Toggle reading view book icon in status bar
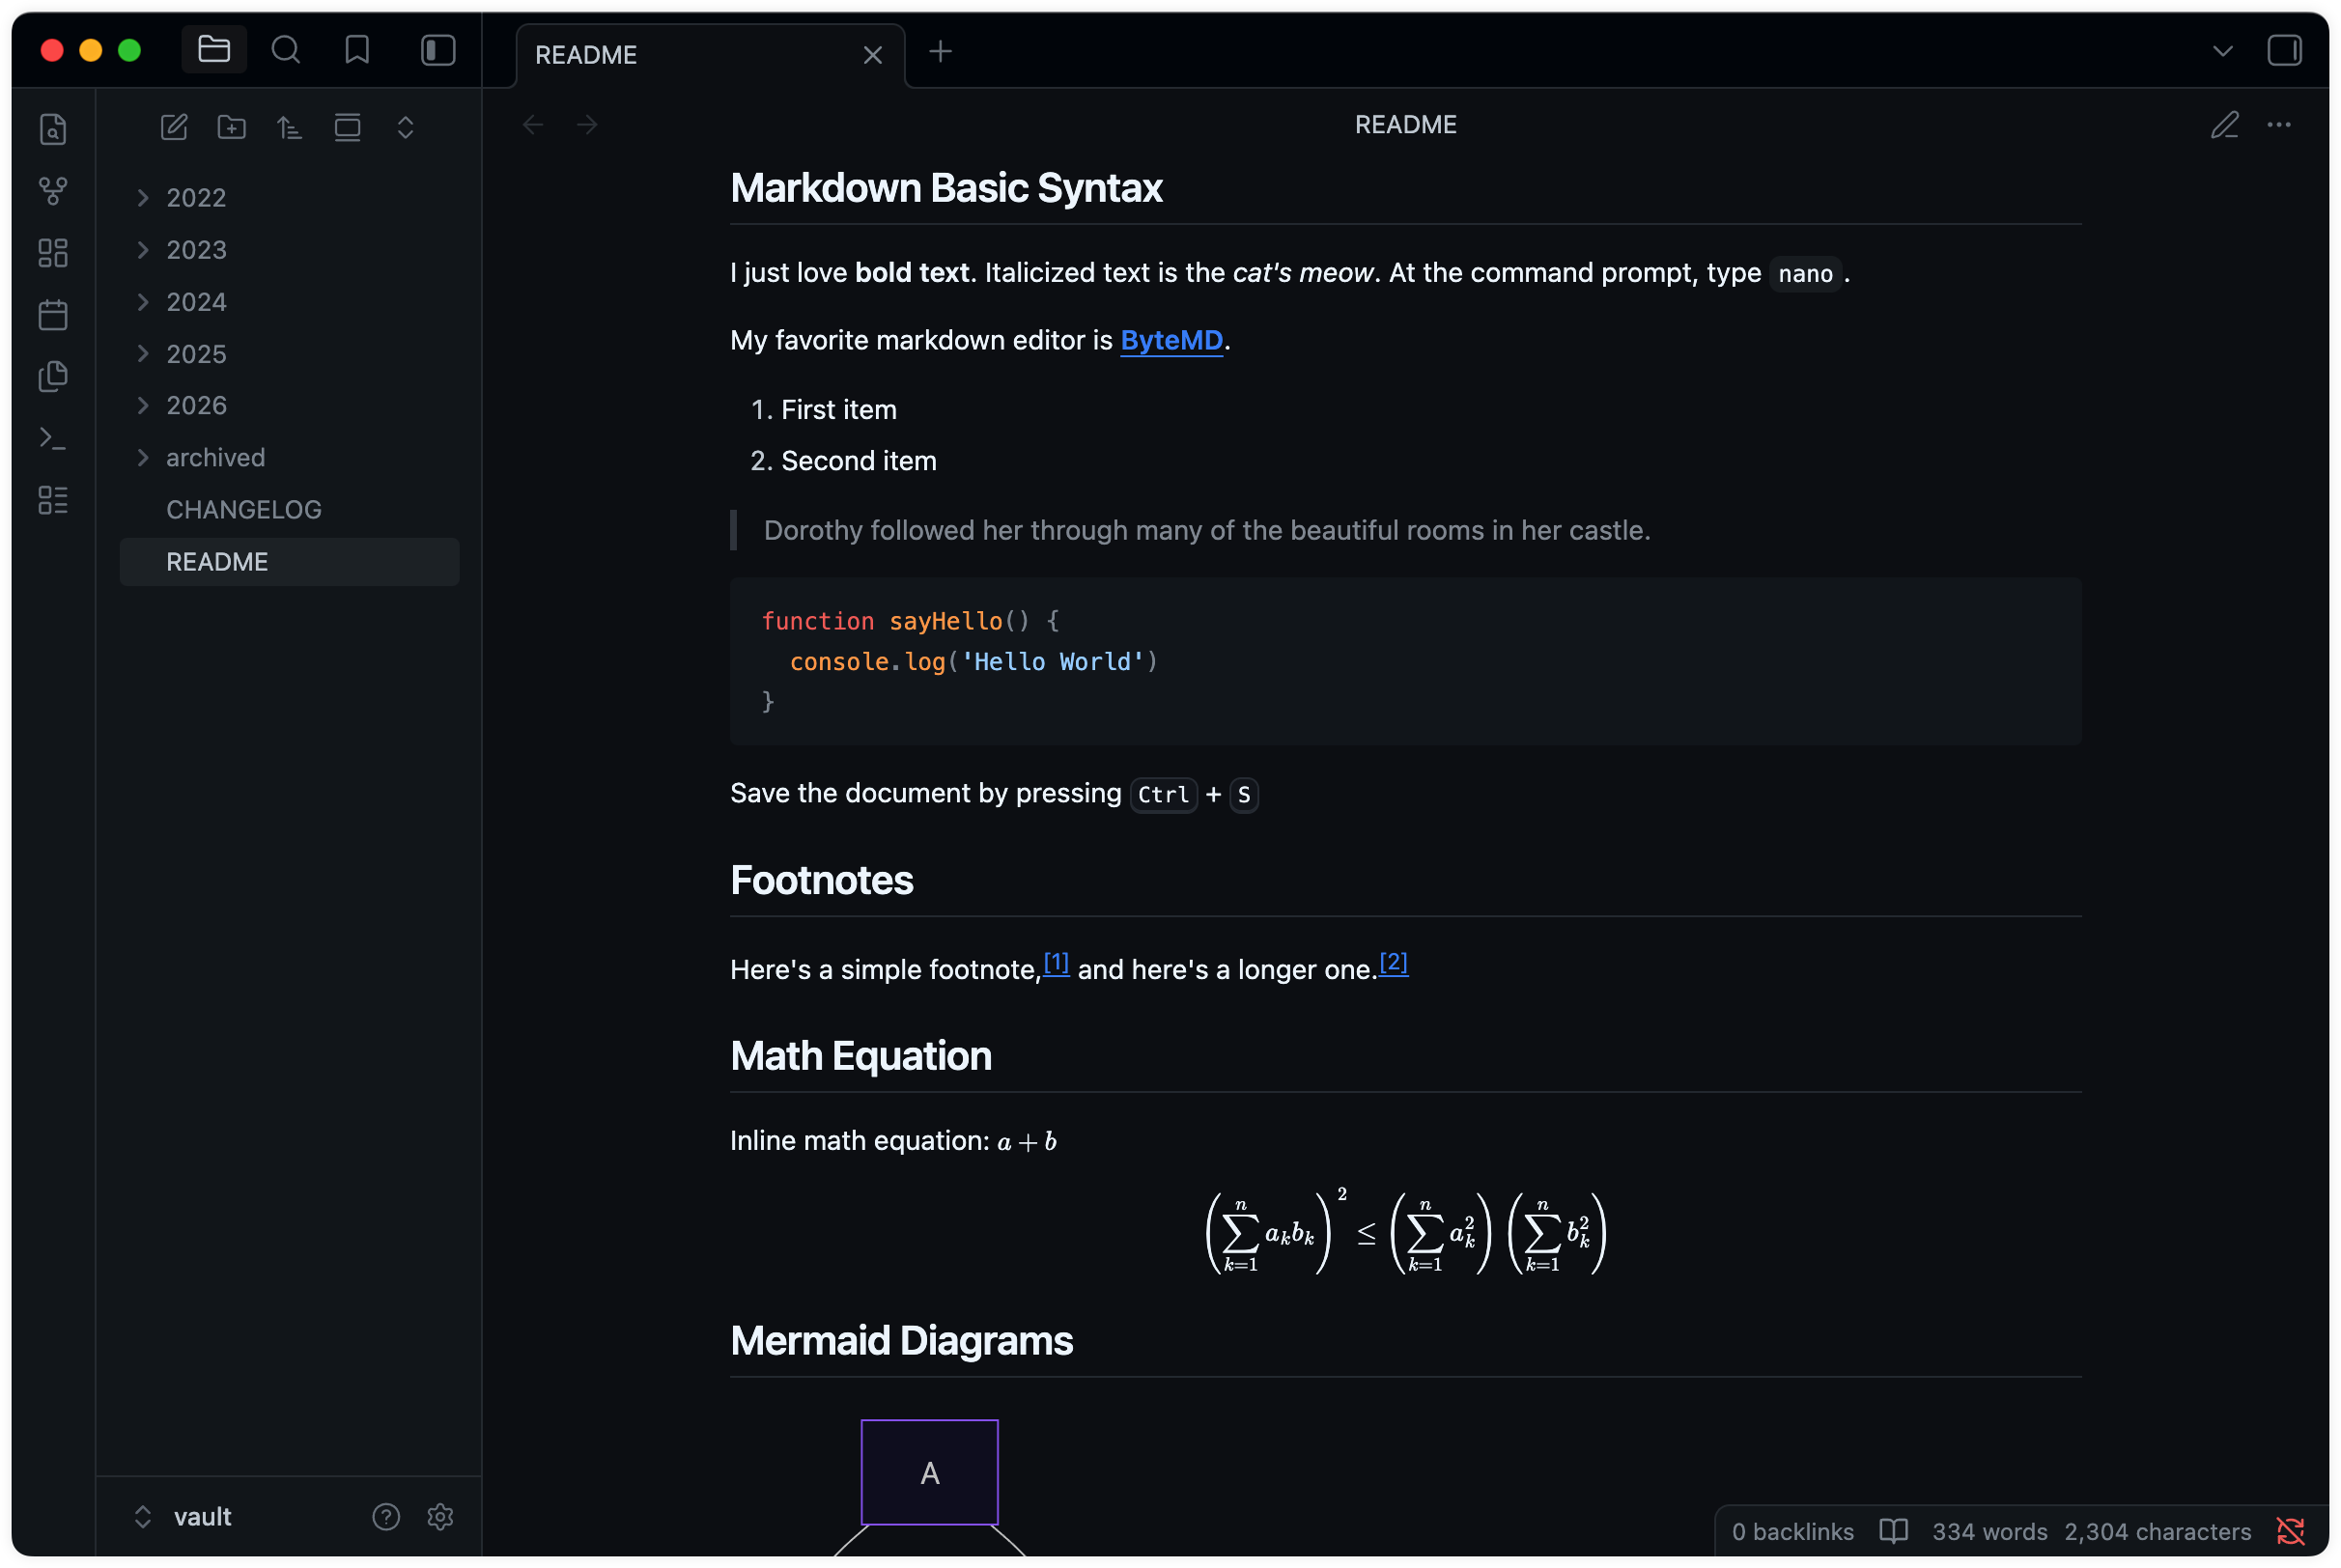Viewport: 2341px width, 1568px height. point(1893,1531)
